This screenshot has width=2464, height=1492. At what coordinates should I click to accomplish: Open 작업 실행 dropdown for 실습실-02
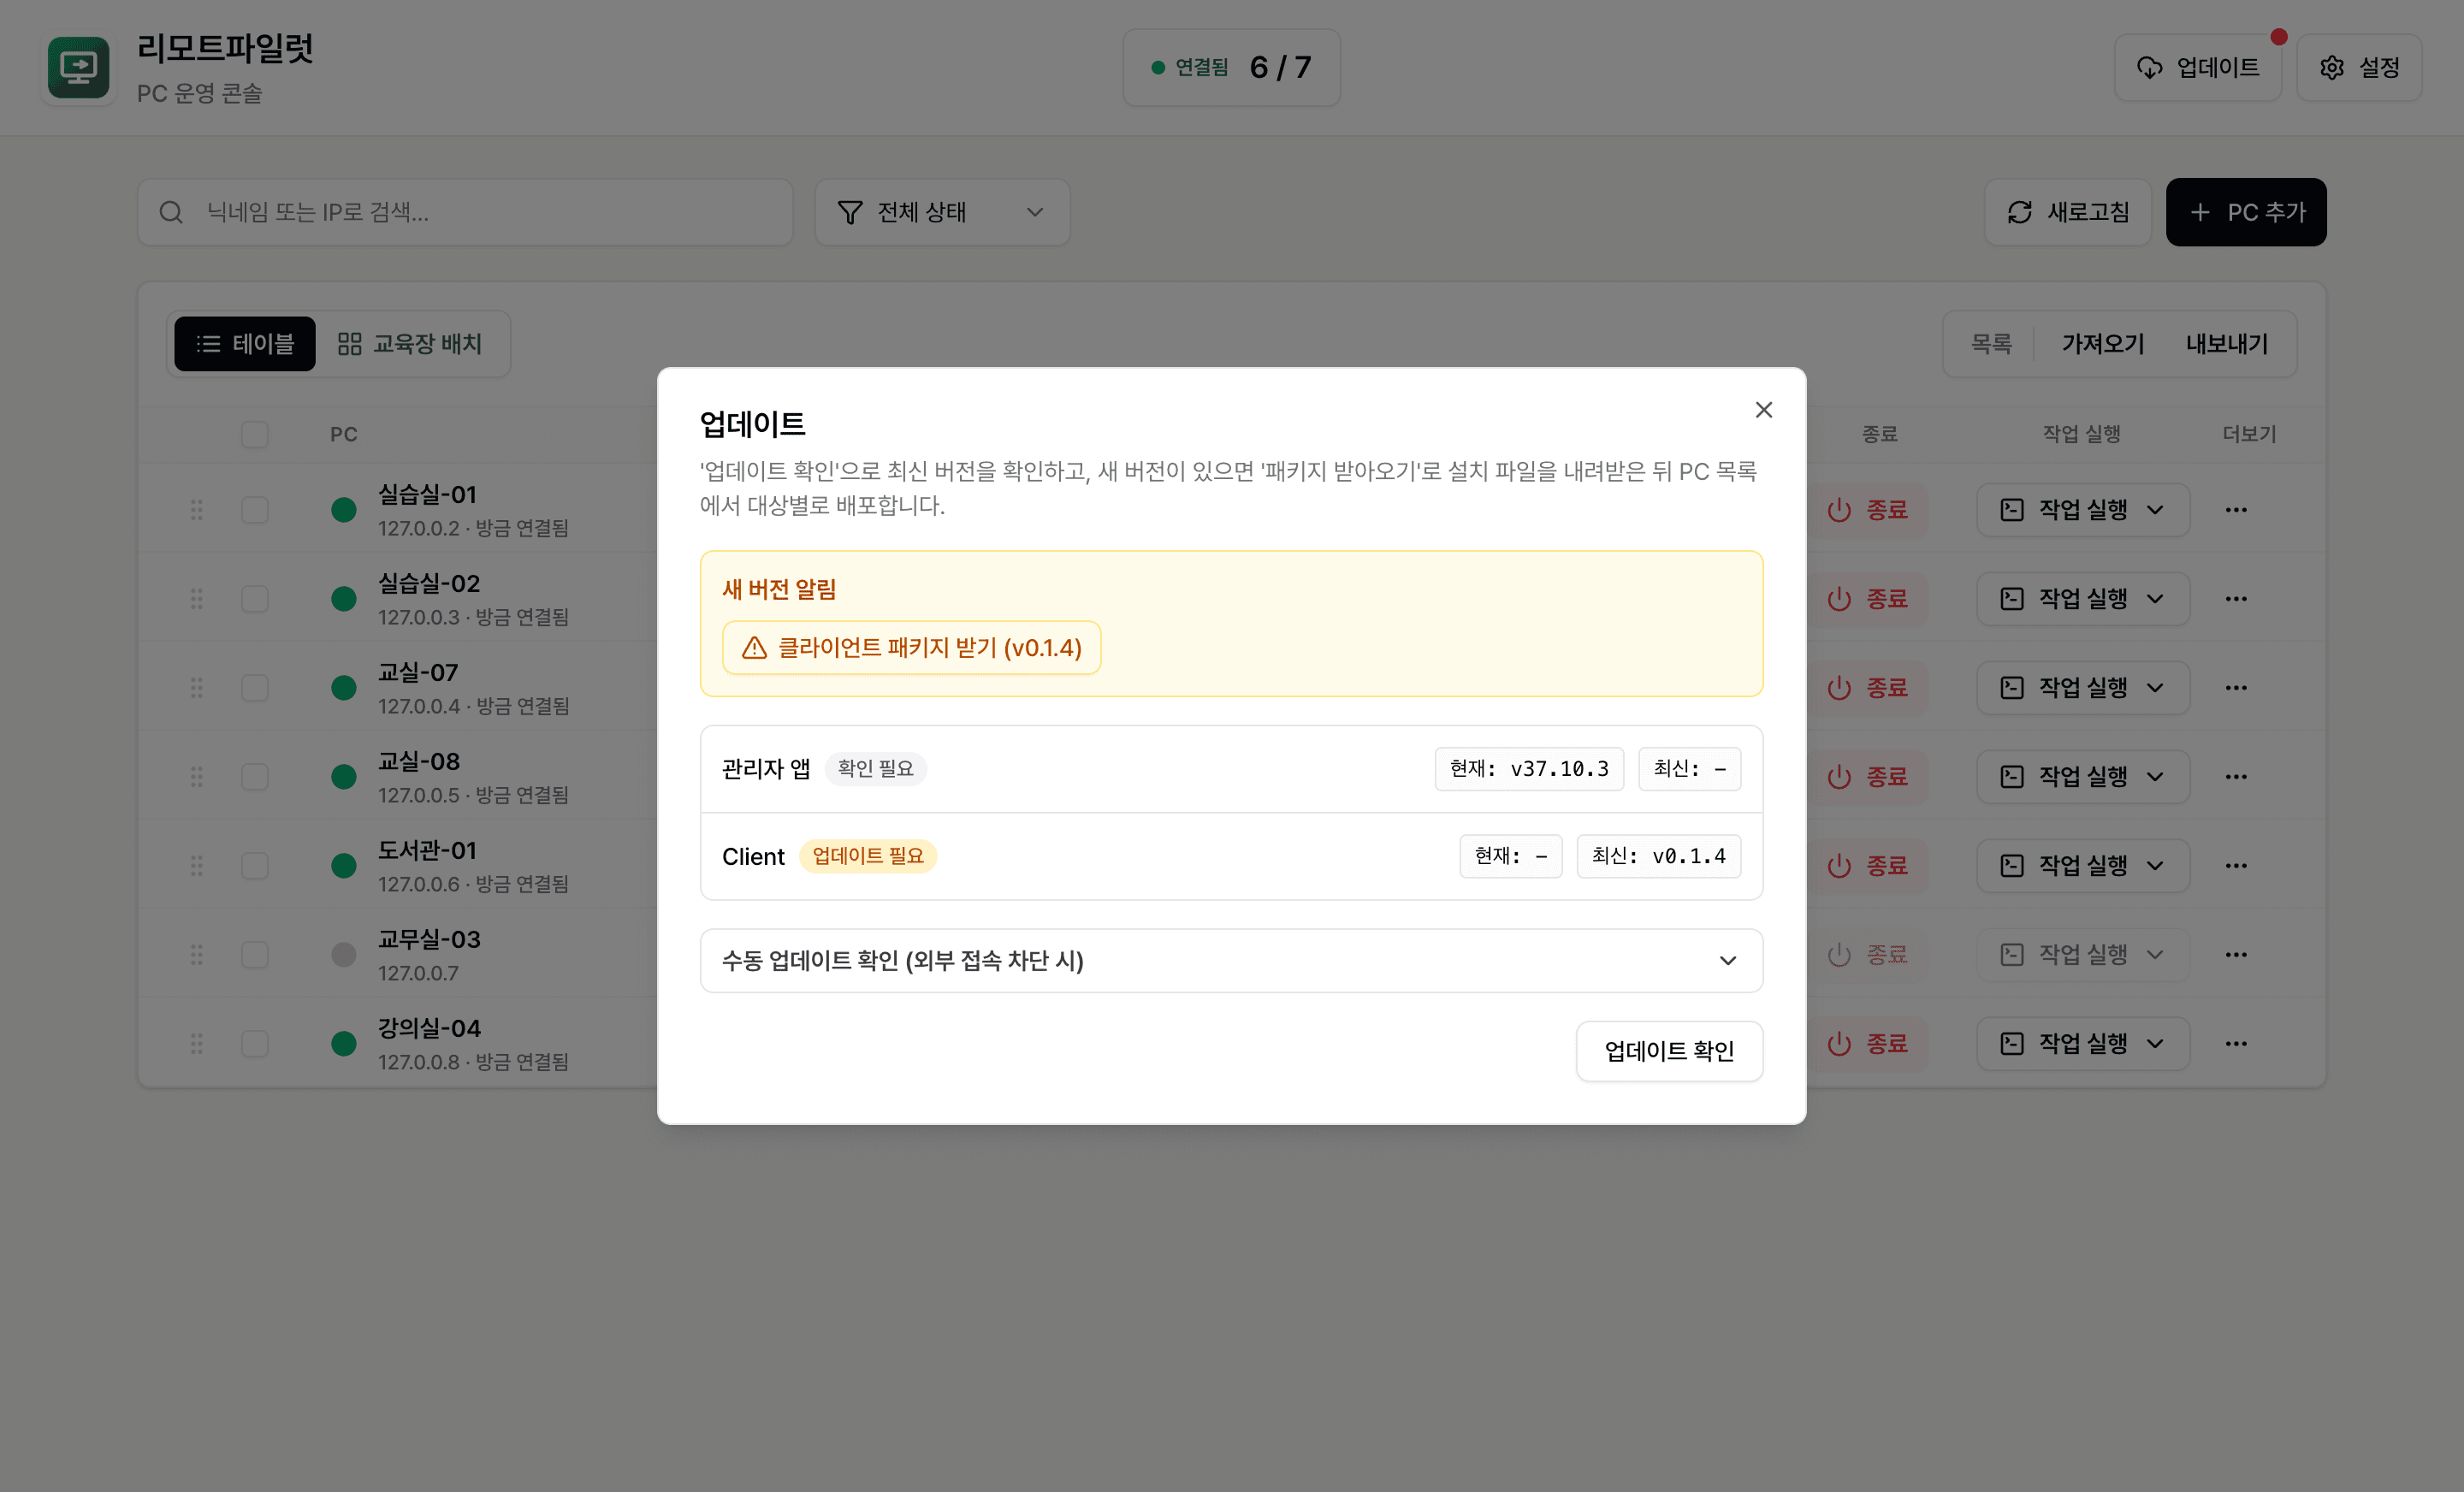[x=2083, y=599]
